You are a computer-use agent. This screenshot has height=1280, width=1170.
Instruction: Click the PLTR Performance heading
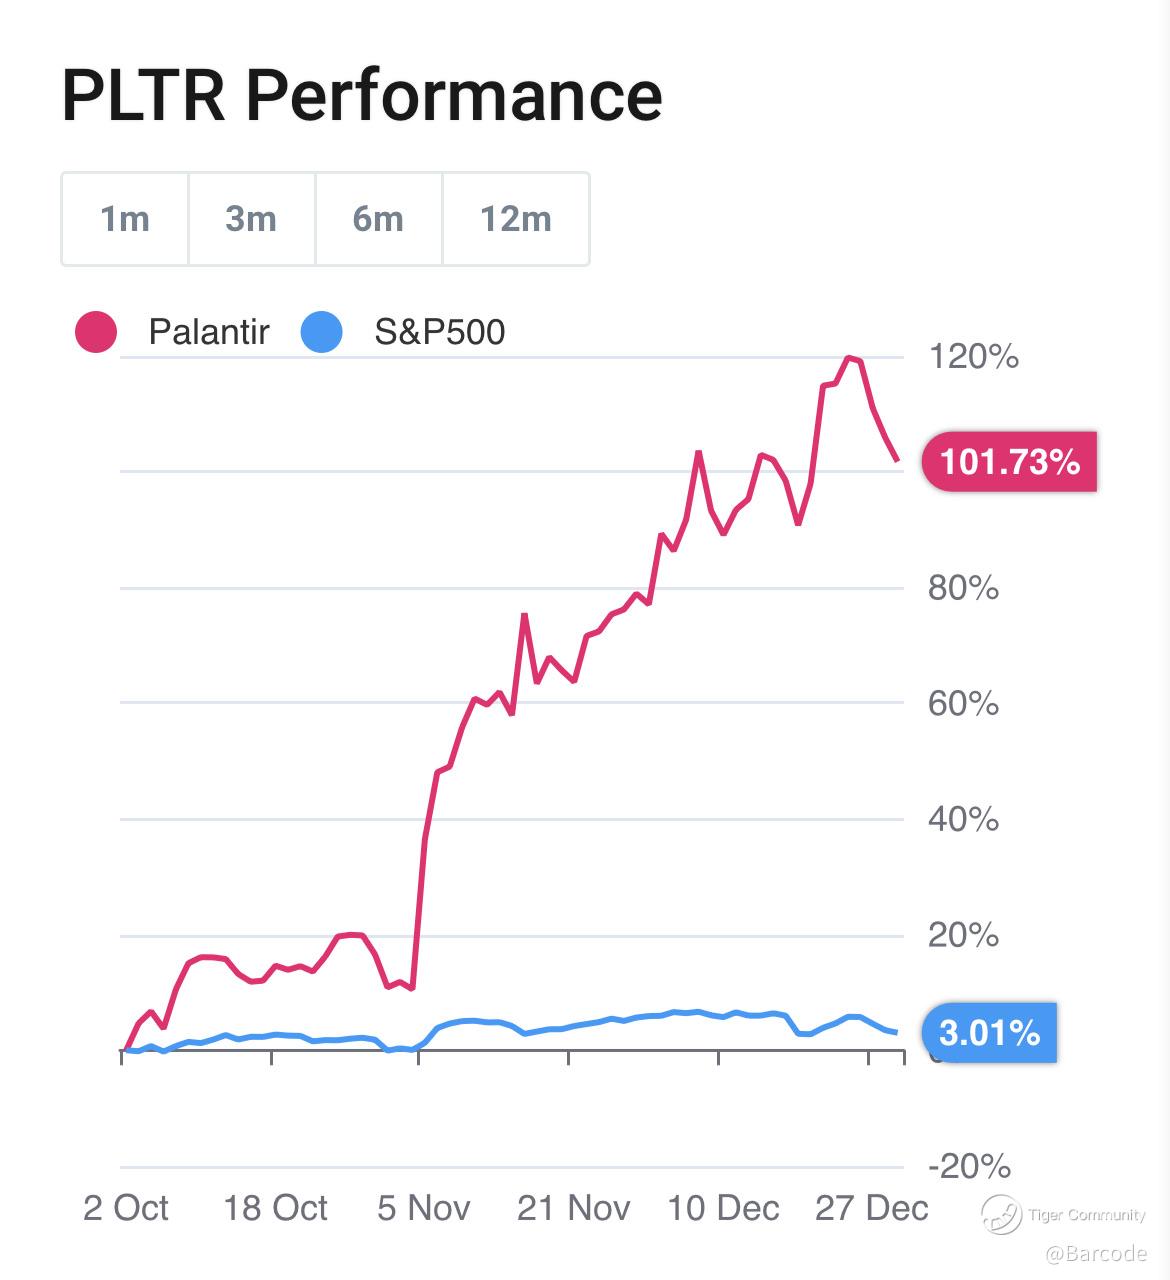click(362, 95)
